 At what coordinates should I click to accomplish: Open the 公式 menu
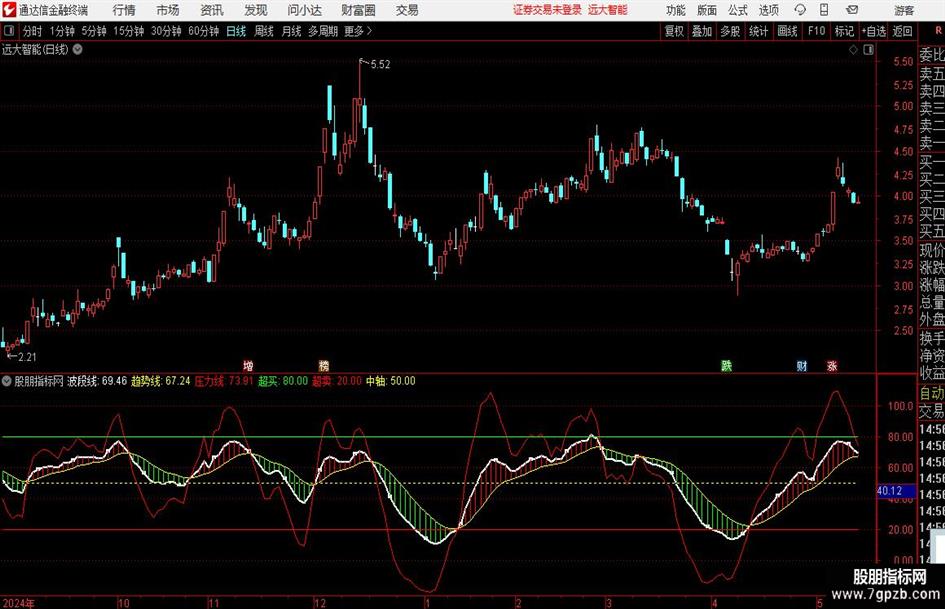(x=737, y=10)
